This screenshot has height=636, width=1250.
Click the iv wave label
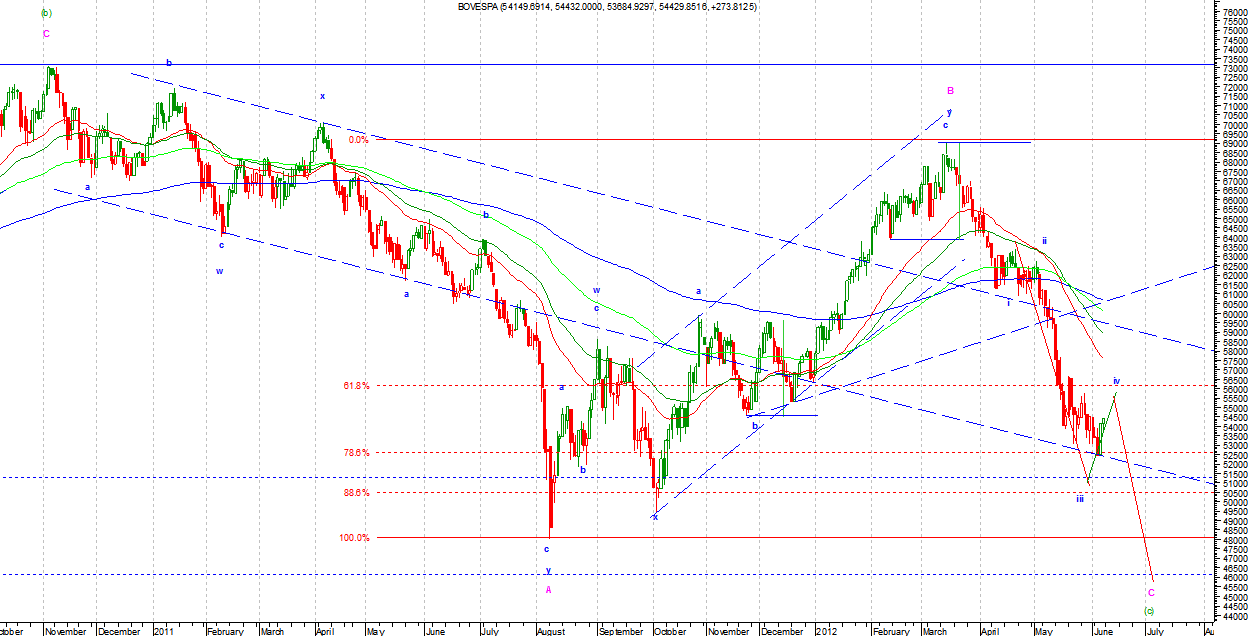(x=1116, y=381)
